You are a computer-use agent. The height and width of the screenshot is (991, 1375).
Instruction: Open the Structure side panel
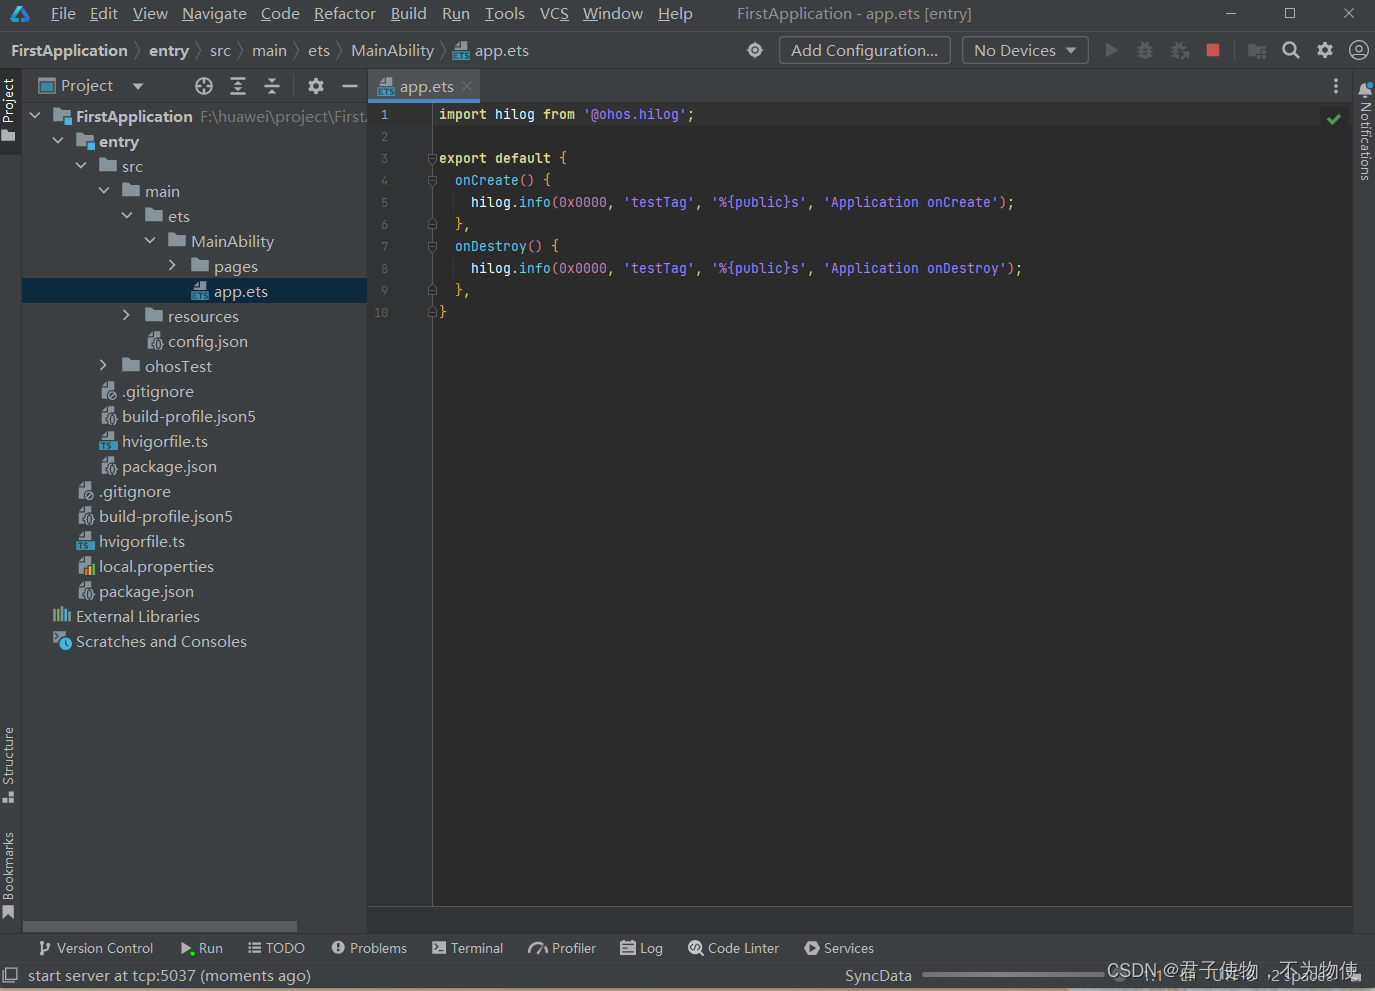9,765
